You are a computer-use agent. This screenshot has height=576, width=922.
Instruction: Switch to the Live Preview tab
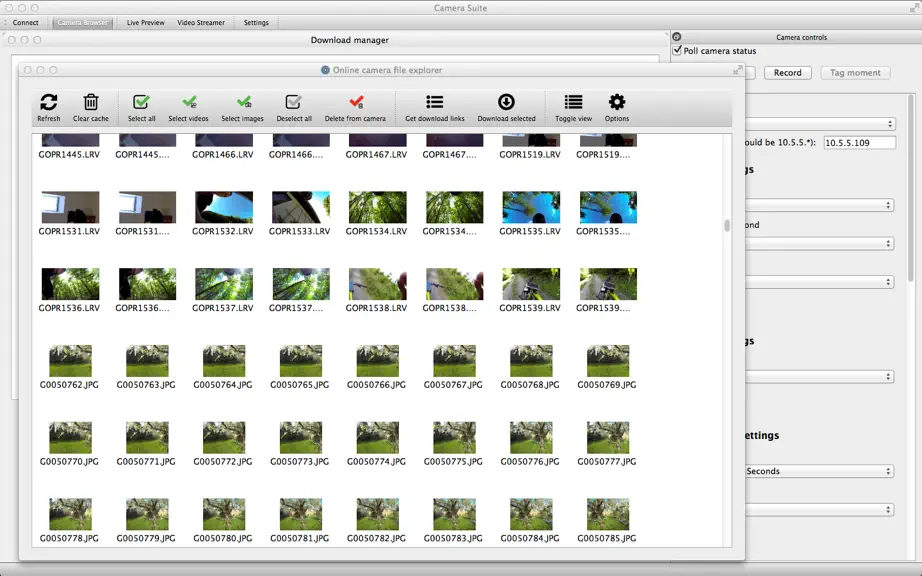pyautogui.click(x=145, y=22)
